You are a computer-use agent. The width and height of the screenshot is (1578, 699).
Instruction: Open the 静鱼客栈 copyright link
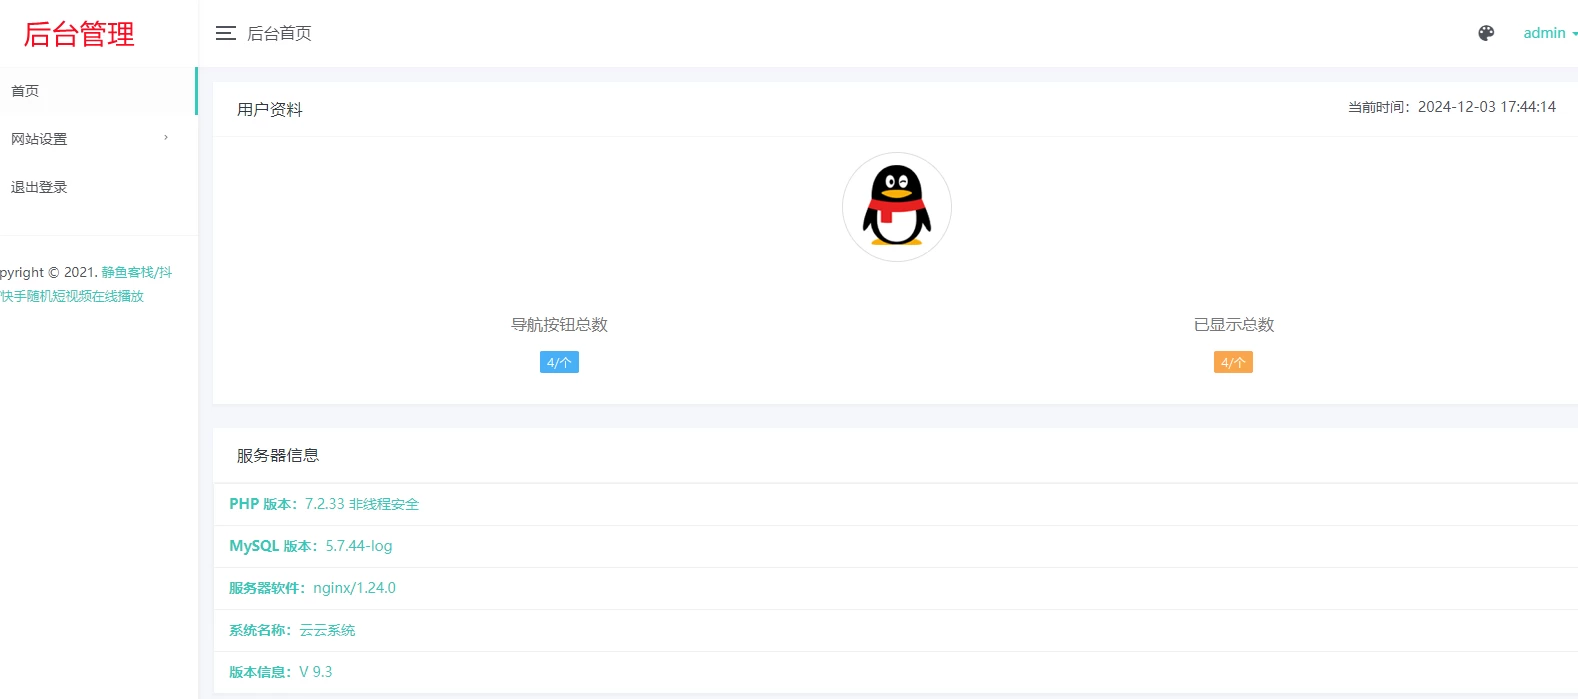coord(136,272)
